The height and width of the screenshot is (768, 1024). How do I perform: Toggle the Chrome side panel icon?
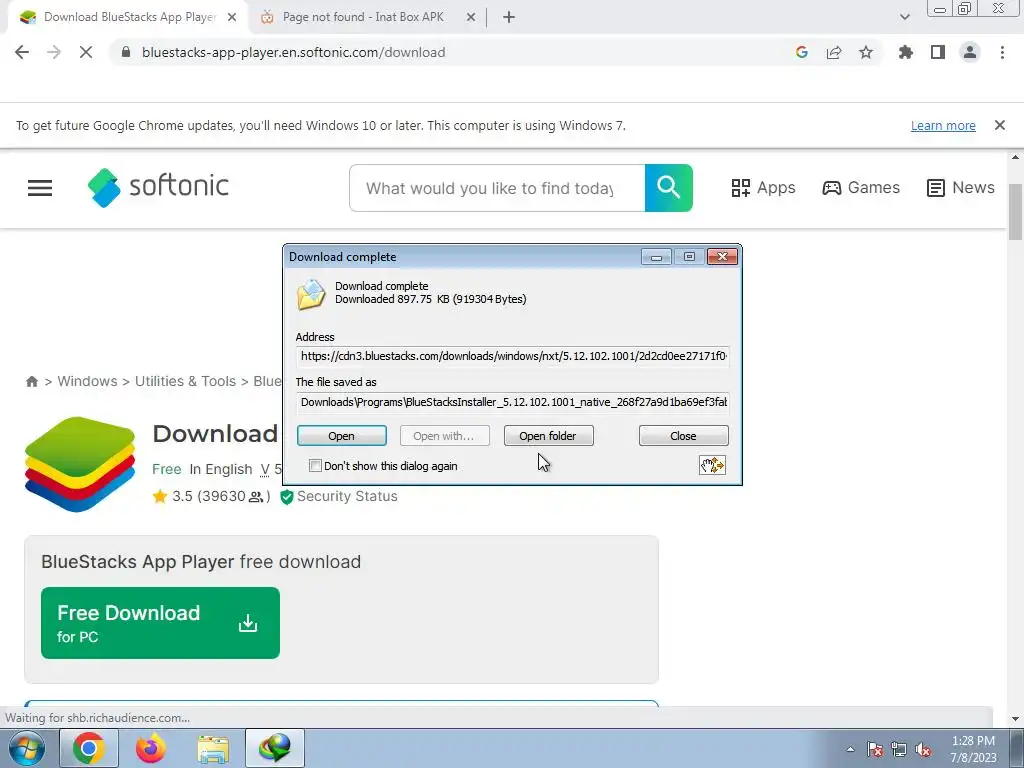(938, 52)
